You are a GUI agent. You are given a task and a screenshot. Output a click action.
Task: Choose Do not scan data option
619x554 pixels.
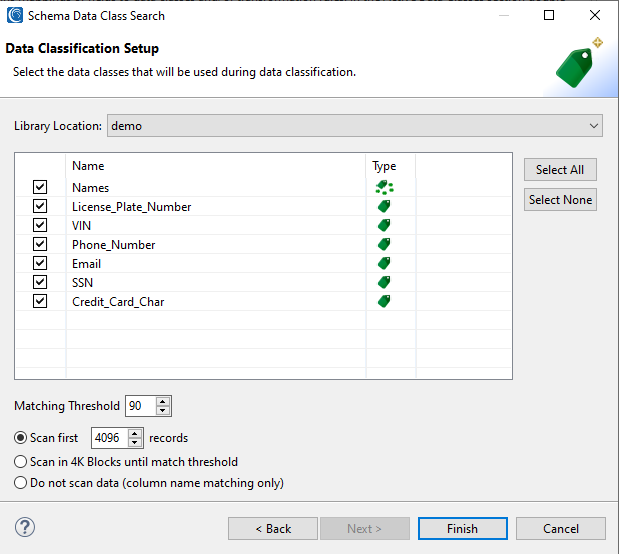click(21, 483)
